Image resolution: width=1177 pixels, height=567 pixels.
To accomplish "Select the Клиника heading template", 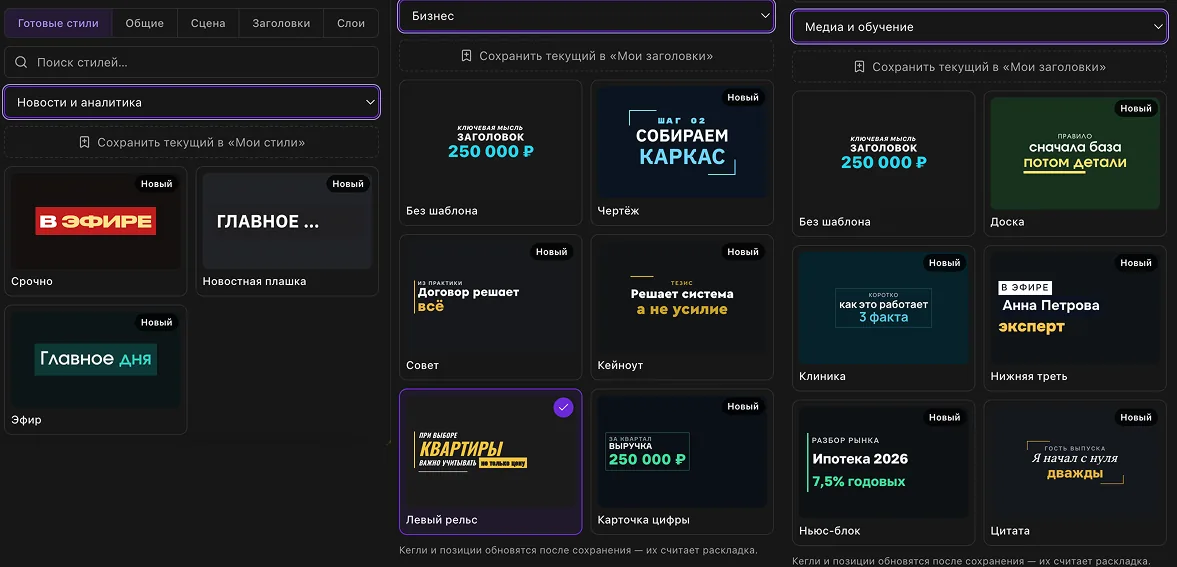I will (x=884, y=318).
